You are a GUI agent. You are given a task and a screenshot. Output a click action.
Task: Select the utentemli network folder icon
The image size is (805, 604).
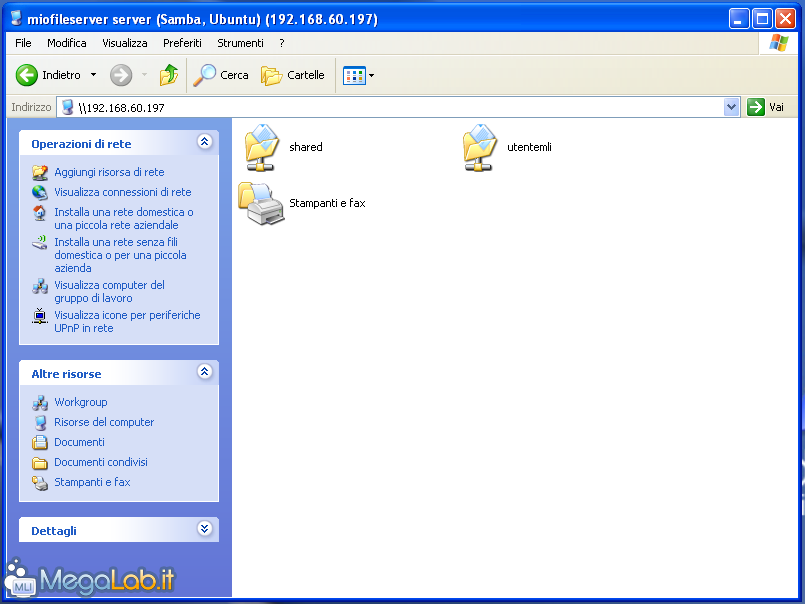pos(480,147)
